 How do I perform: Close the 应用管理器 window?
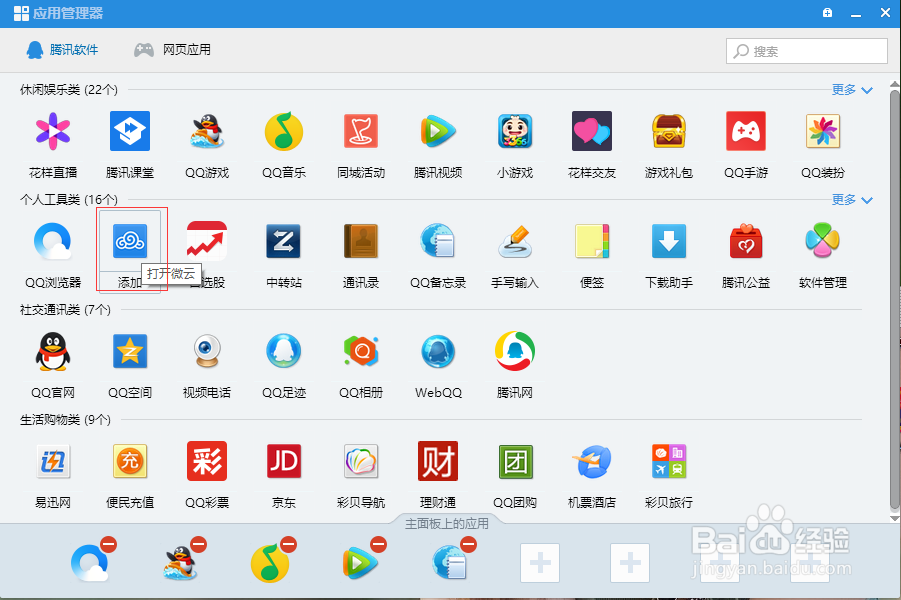(x=885, y=13)
